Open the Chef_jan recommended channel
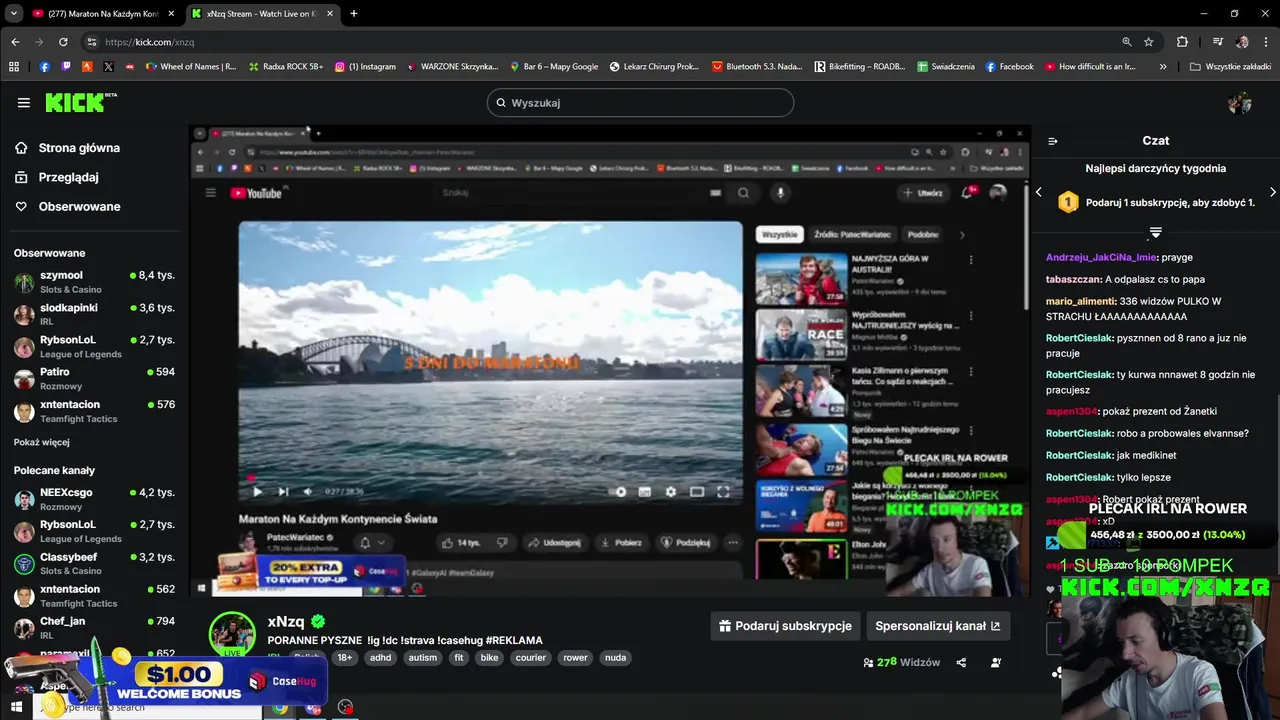Screen dimensions: 1280x720 tap(94, 628)
